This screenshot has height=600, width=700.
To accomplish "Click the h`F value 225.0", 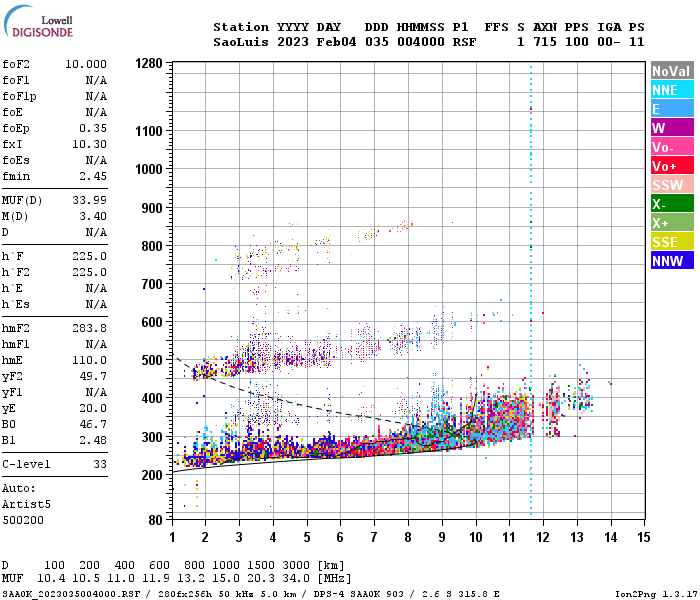I will pos(89,256).
